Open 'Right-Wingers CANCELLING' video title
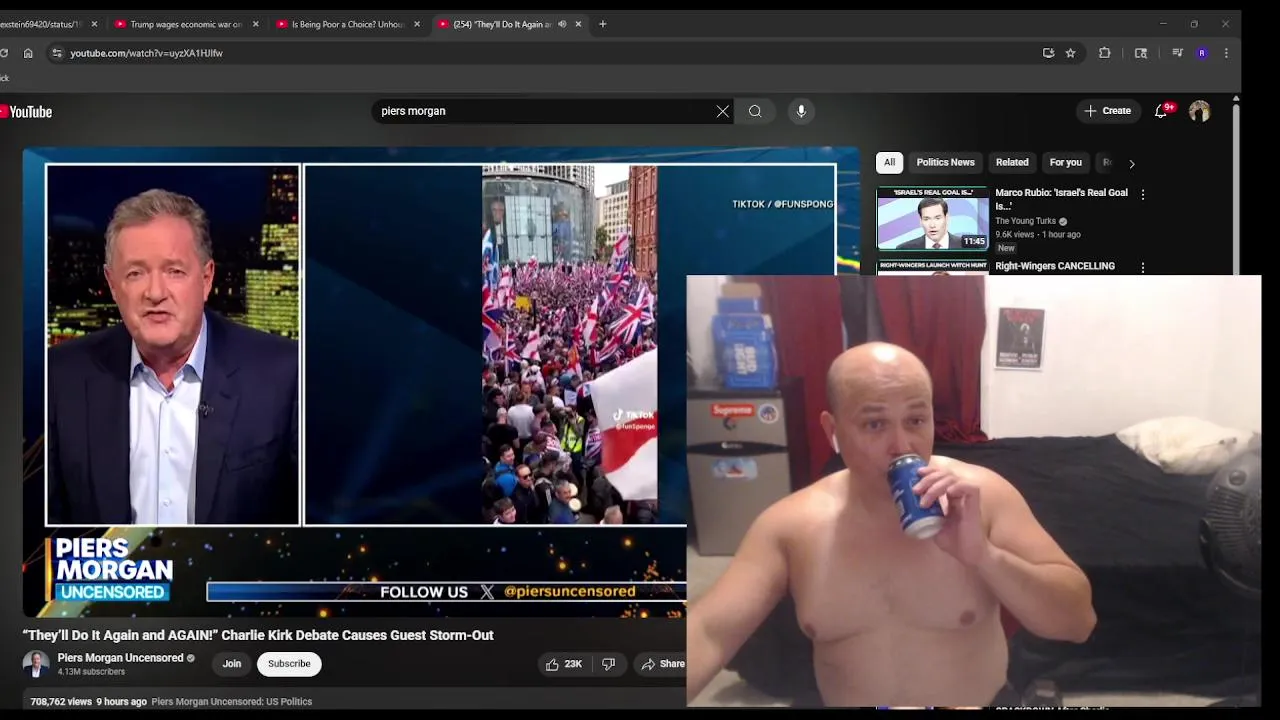1280x720 pixels. 1055,266
